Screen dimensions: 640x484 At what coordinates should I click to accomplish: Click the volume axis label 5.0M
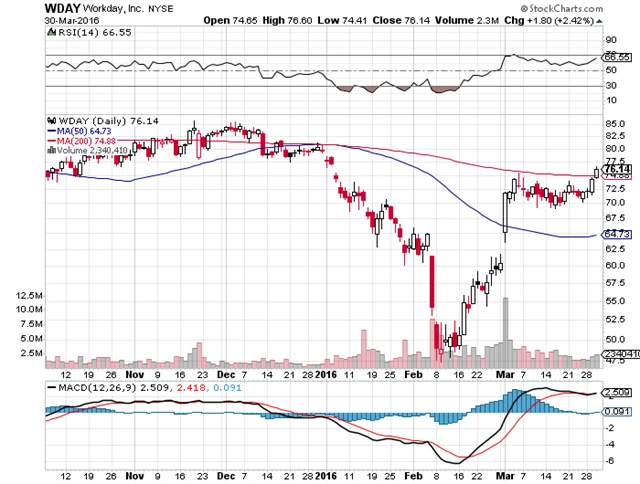point(31,339)
